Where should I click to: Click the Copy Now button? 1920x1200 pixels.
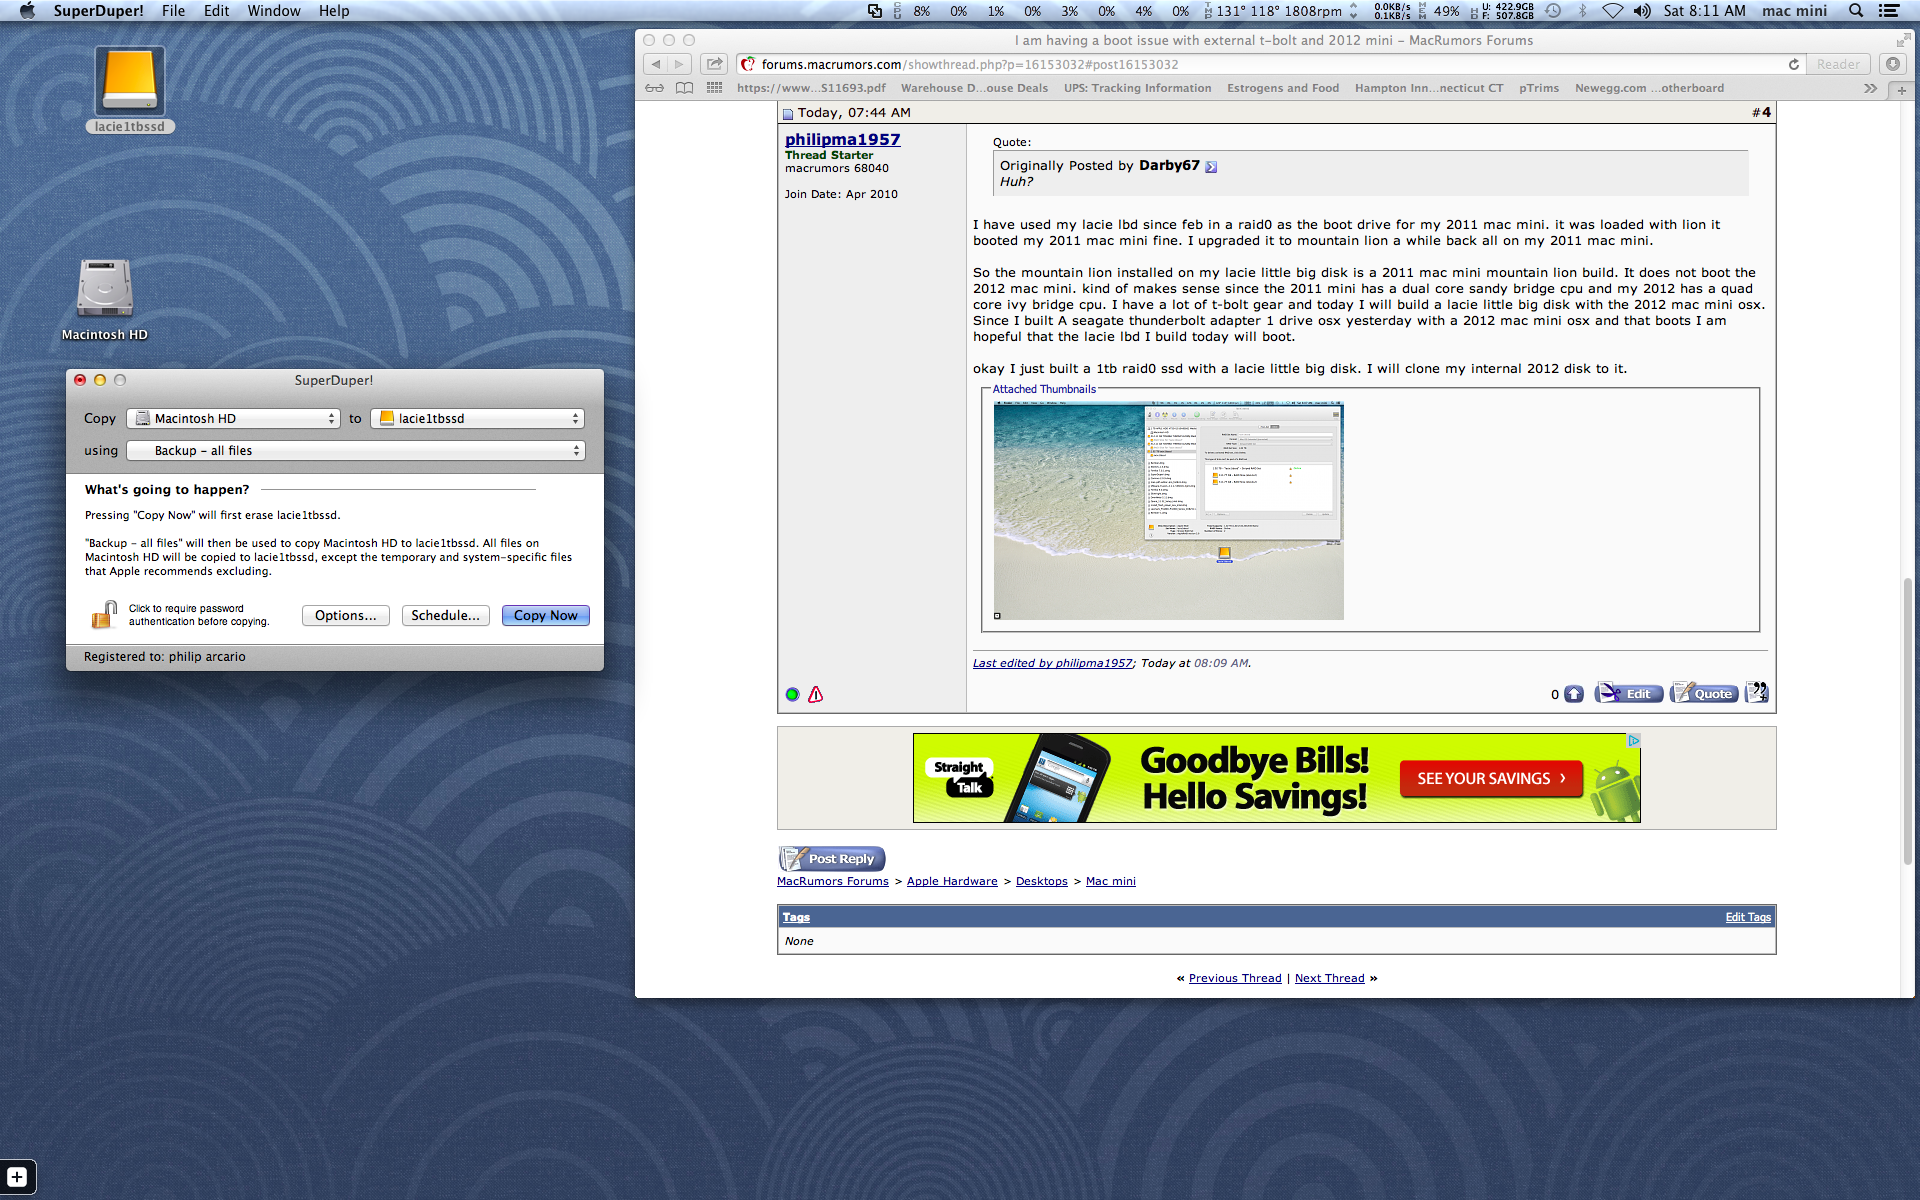546,616
